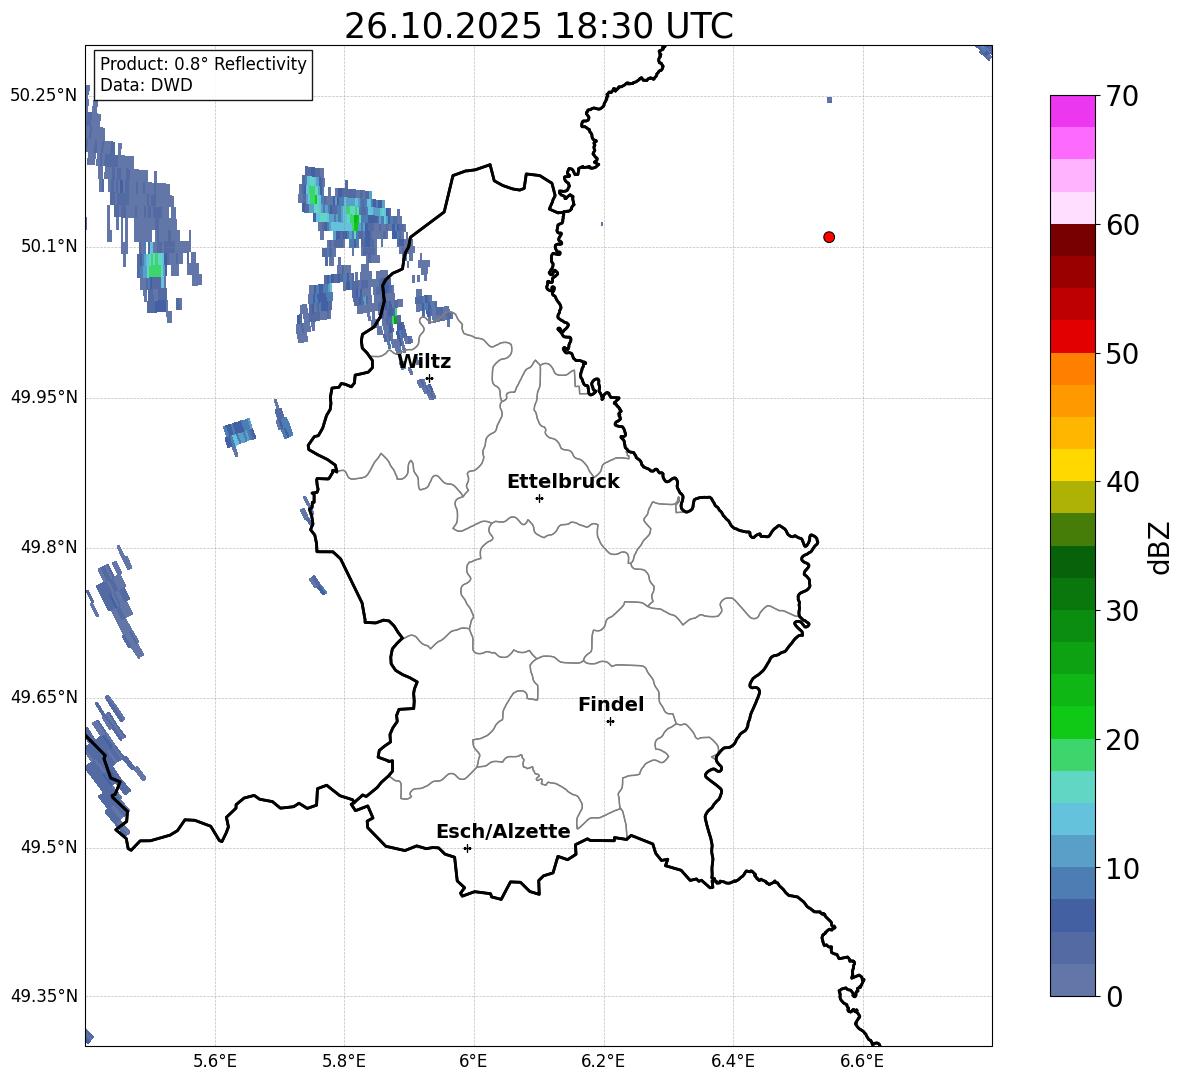This screenshot has width=1184, height=1081.
Task: Click the 40 value on the colorbar
Action: tap(1122, 482)
